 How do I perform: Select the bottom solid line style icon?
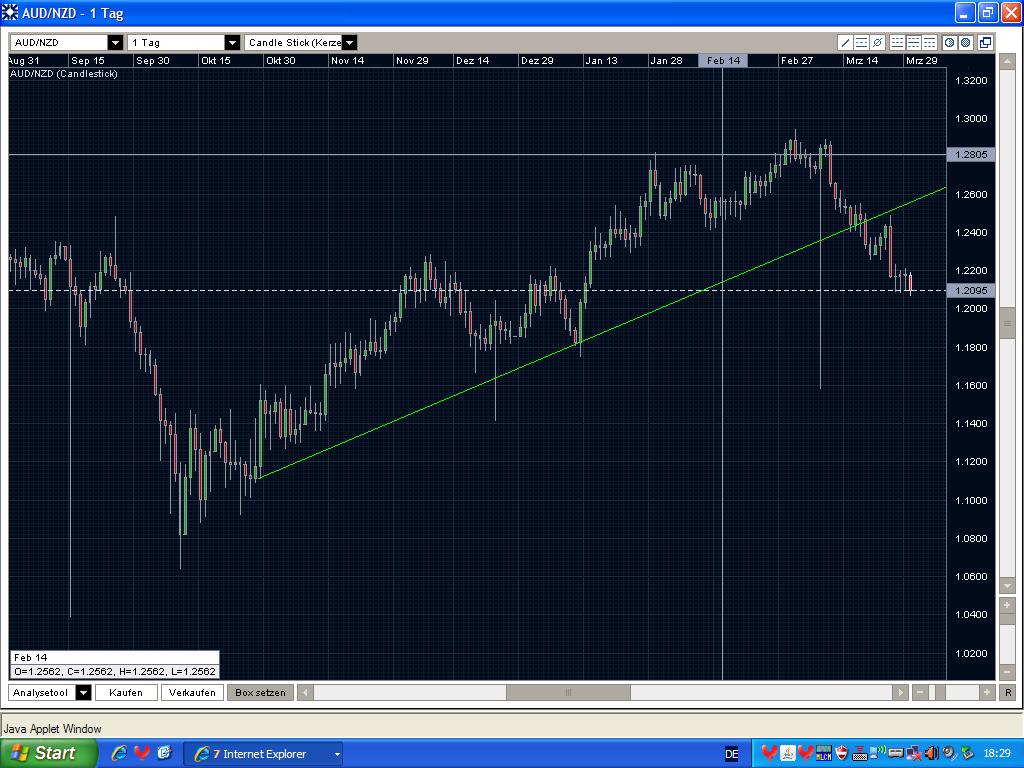pos(897,43)
